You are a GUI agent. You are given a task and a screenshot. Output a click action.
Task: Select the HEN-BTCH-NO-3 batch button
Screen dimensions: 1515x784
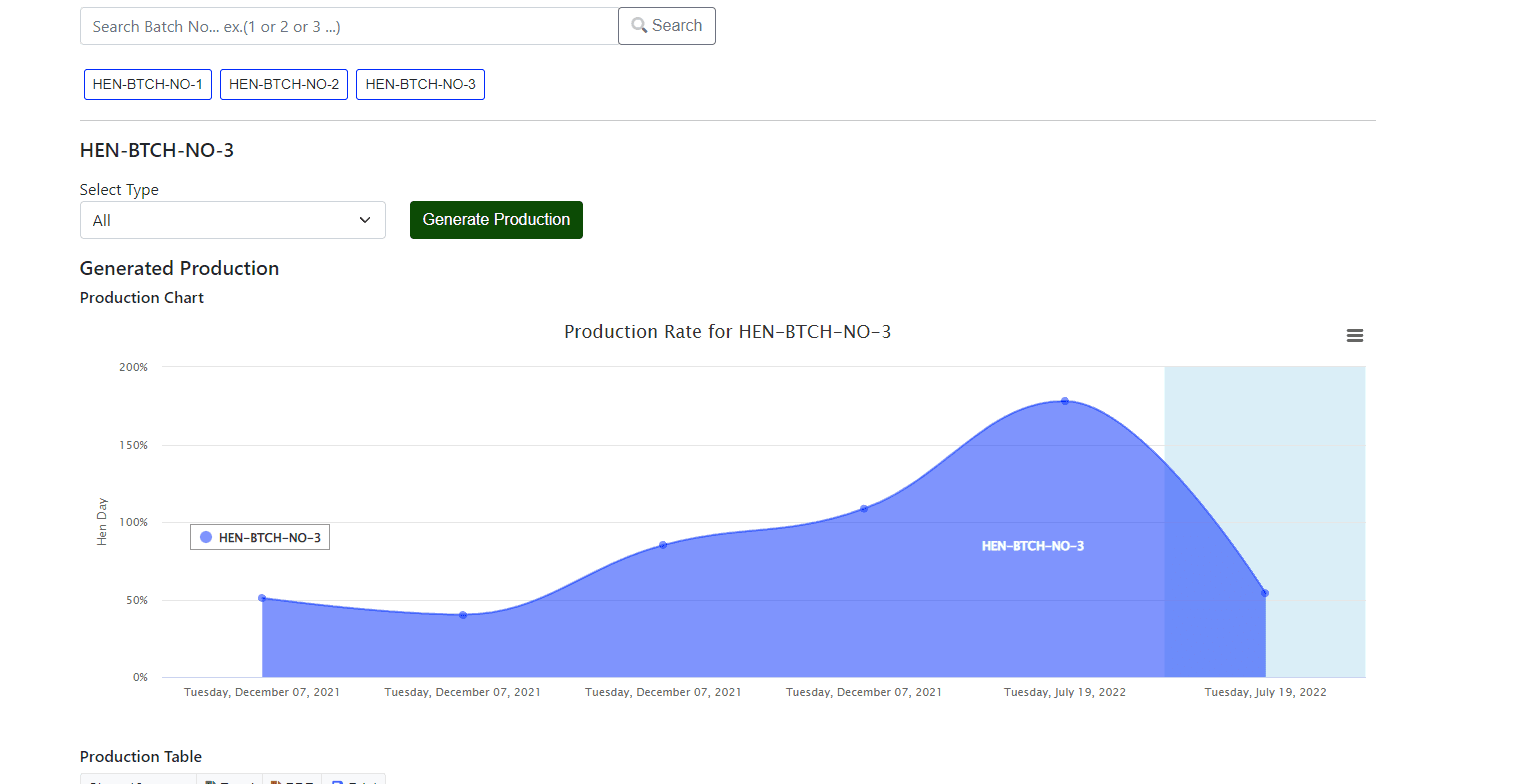[420, 84]
